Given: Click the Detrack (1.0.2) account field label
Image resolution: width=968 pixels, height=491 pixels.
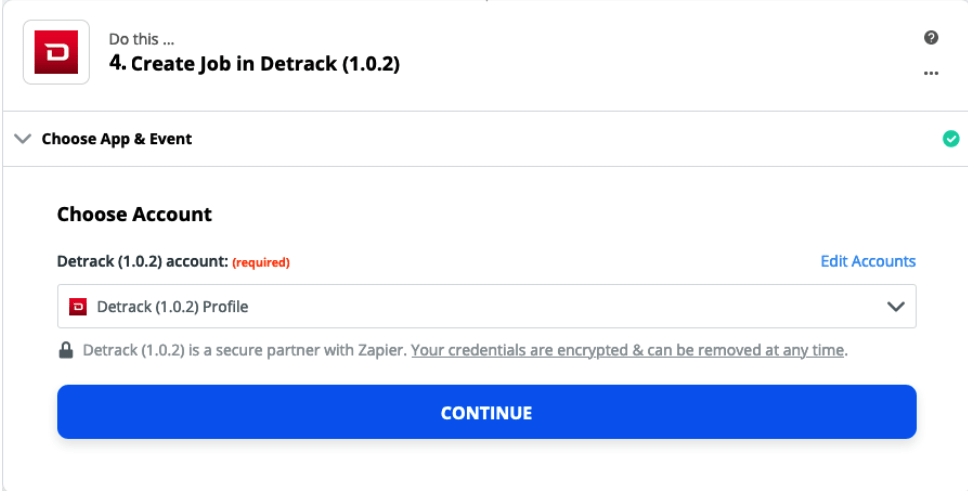Looking at the screenshot, I should [143, 262].
